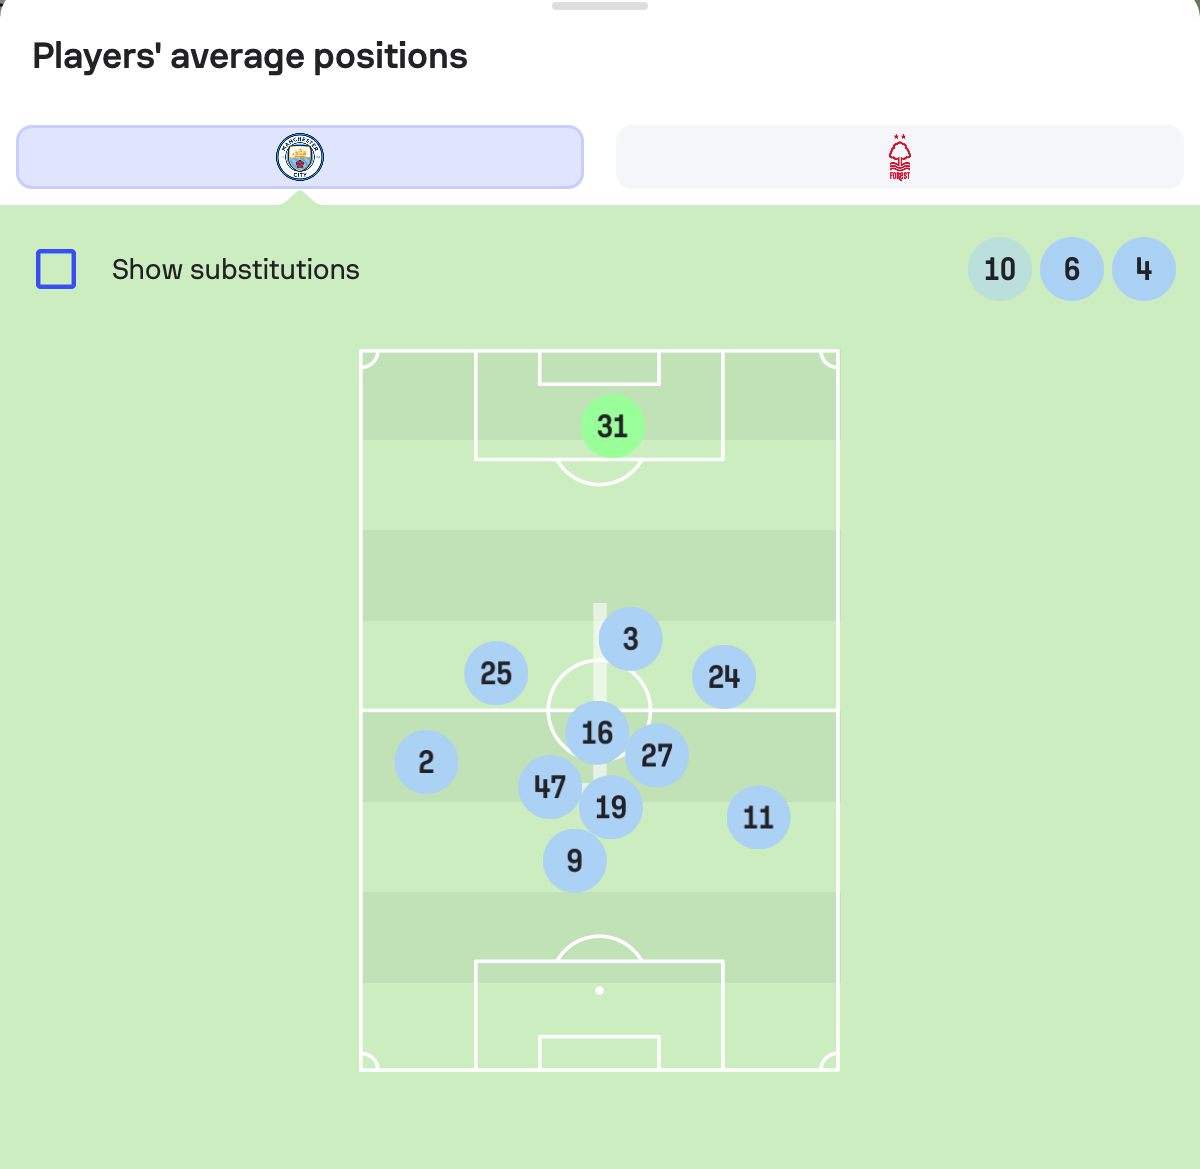Select player 47 position marker

550,787
